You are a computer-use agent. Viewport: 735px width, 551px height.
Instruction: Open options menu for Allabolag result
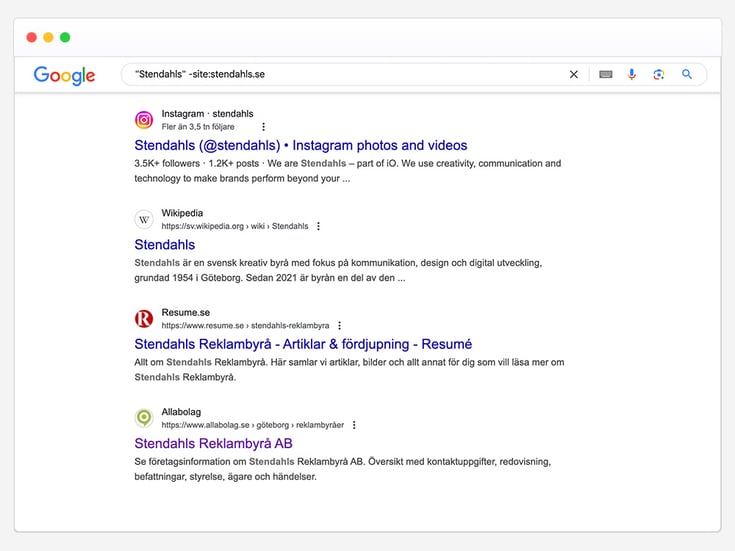click(x=354, y=425)
